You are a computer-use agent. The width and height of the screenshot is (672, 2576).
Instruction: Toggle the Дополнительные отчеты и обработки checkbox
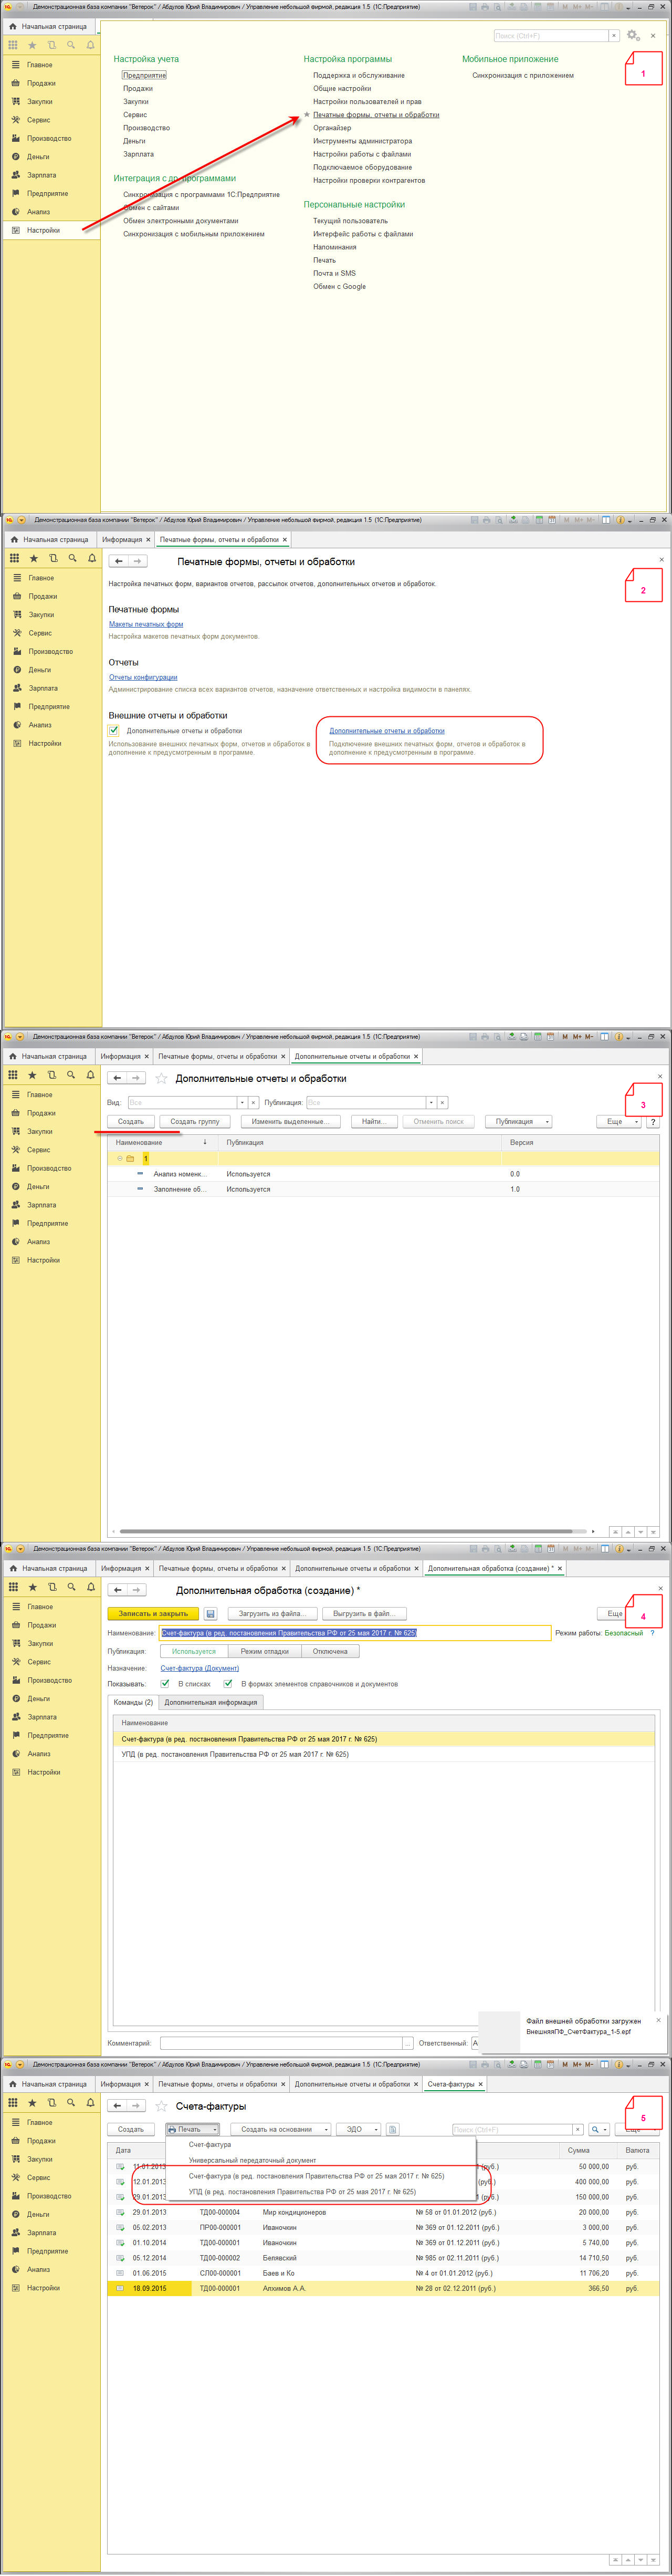pyautogui.click(x=114, y=730)
